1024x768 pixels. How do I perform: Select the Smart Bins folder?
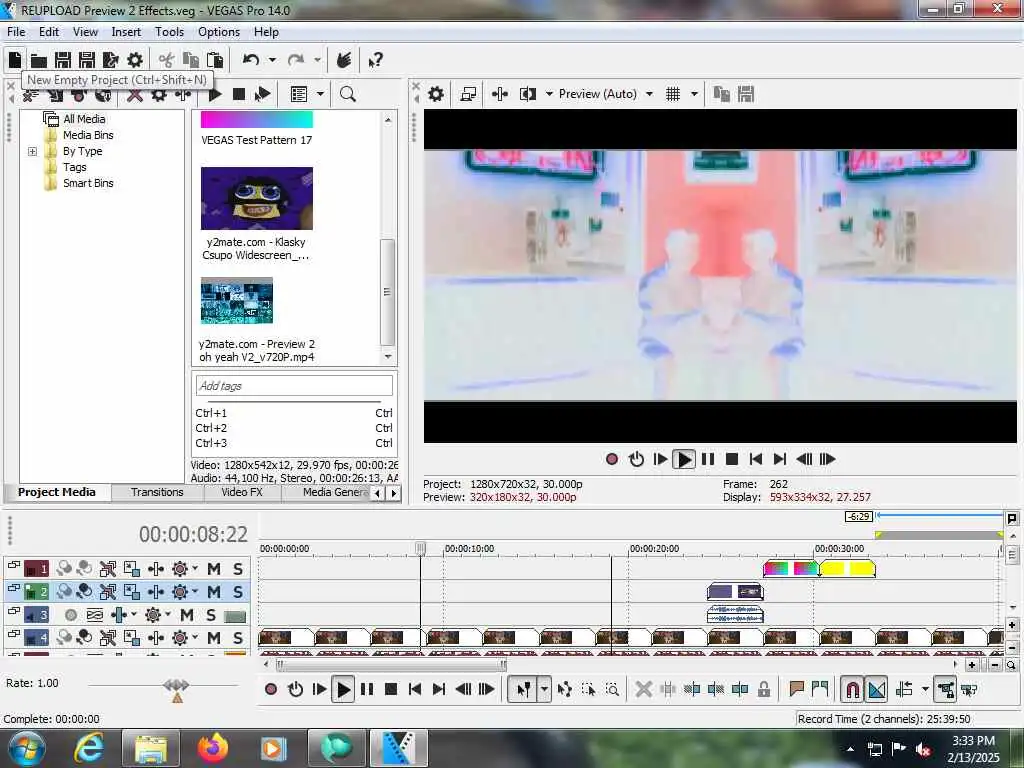tap(88, 184)
